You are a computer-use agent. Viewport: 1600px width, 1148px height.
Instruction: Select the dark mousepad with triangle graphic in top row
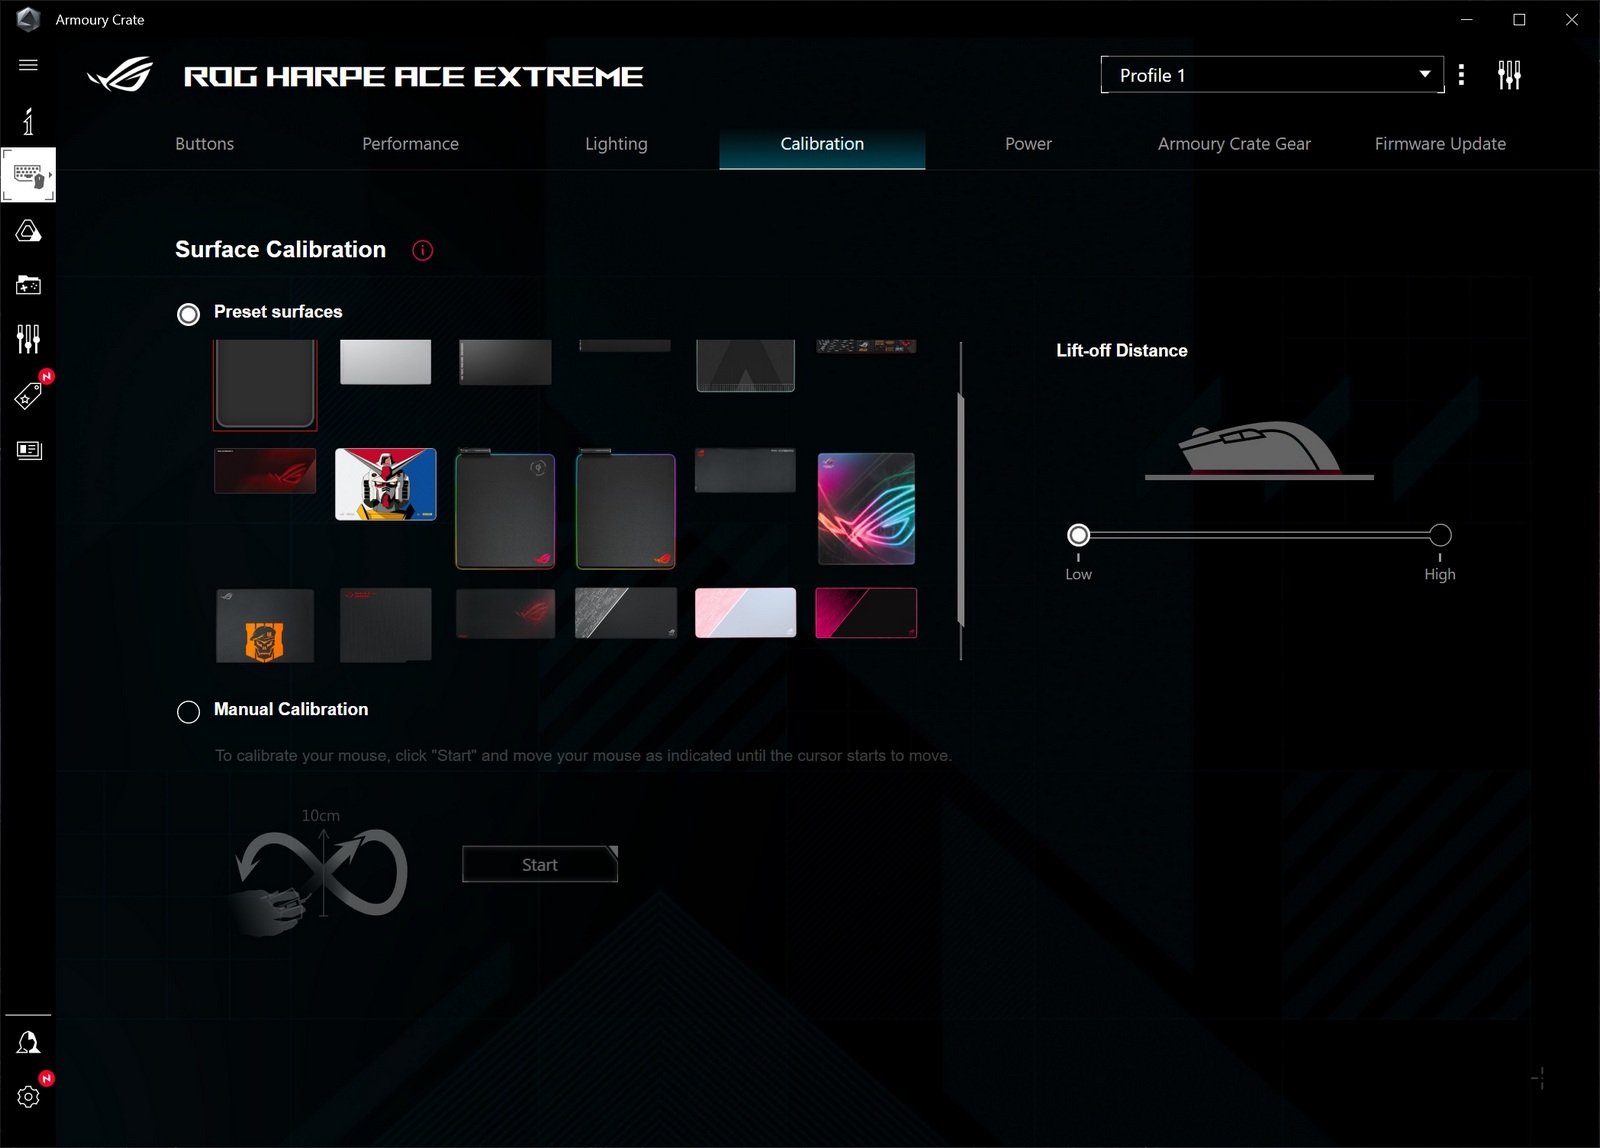pyautogui.click(x=746, y=366)
